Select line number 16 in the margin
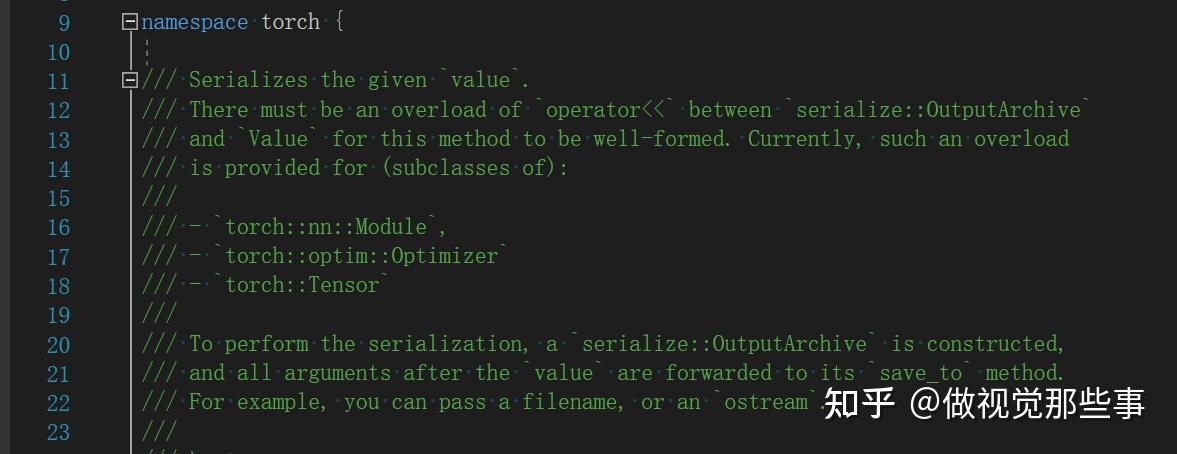The width and height of the screenshot is (1177, 454). 58,227
